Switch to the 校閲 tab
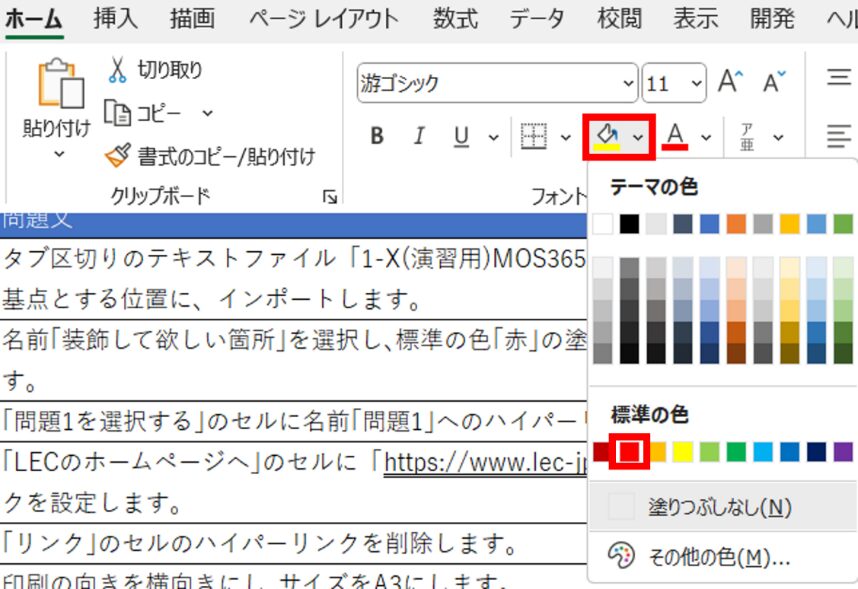The height and width of the screenshot is (589, 858). pyautogui.click(x=619, y=19)
